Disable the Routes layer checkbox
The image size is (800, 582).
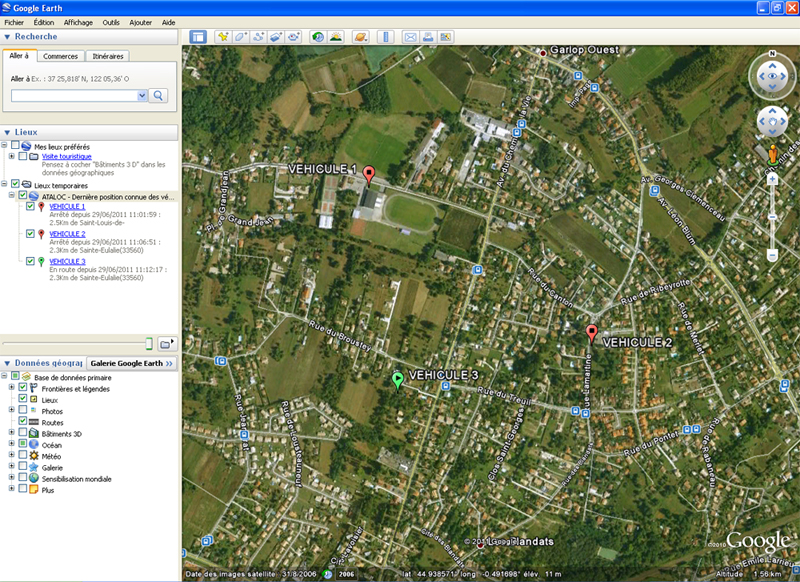click(22, 421)
